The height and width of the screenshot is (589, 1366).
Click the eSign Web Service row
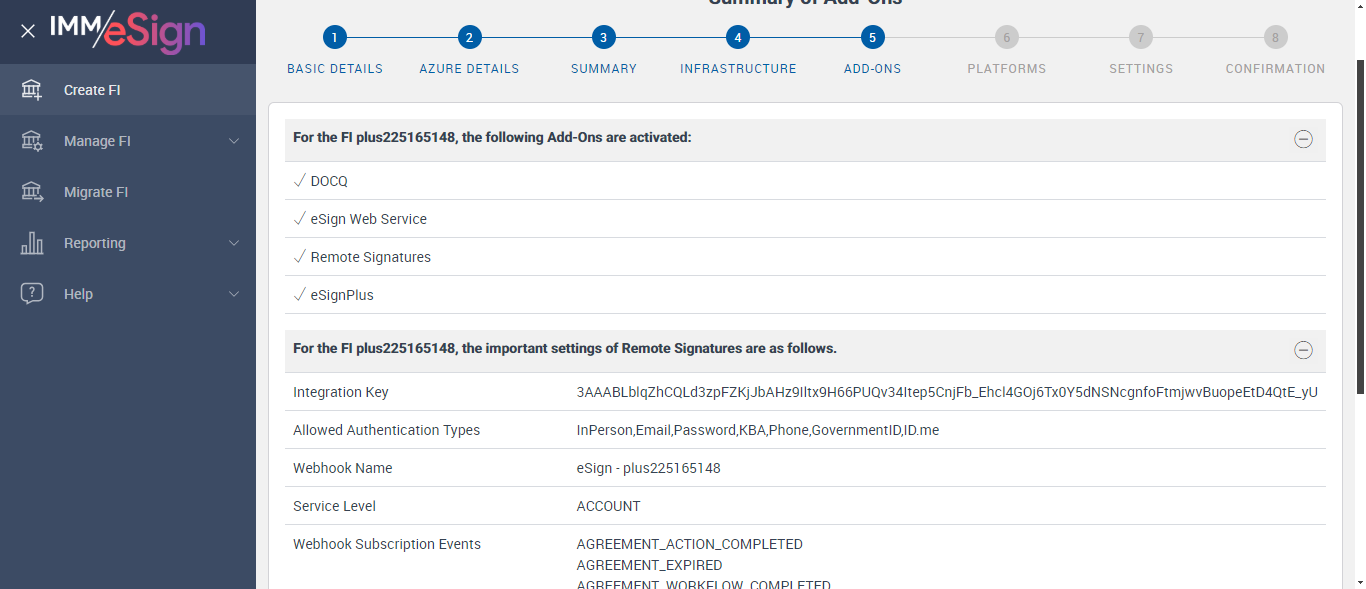tap(805, 219)
